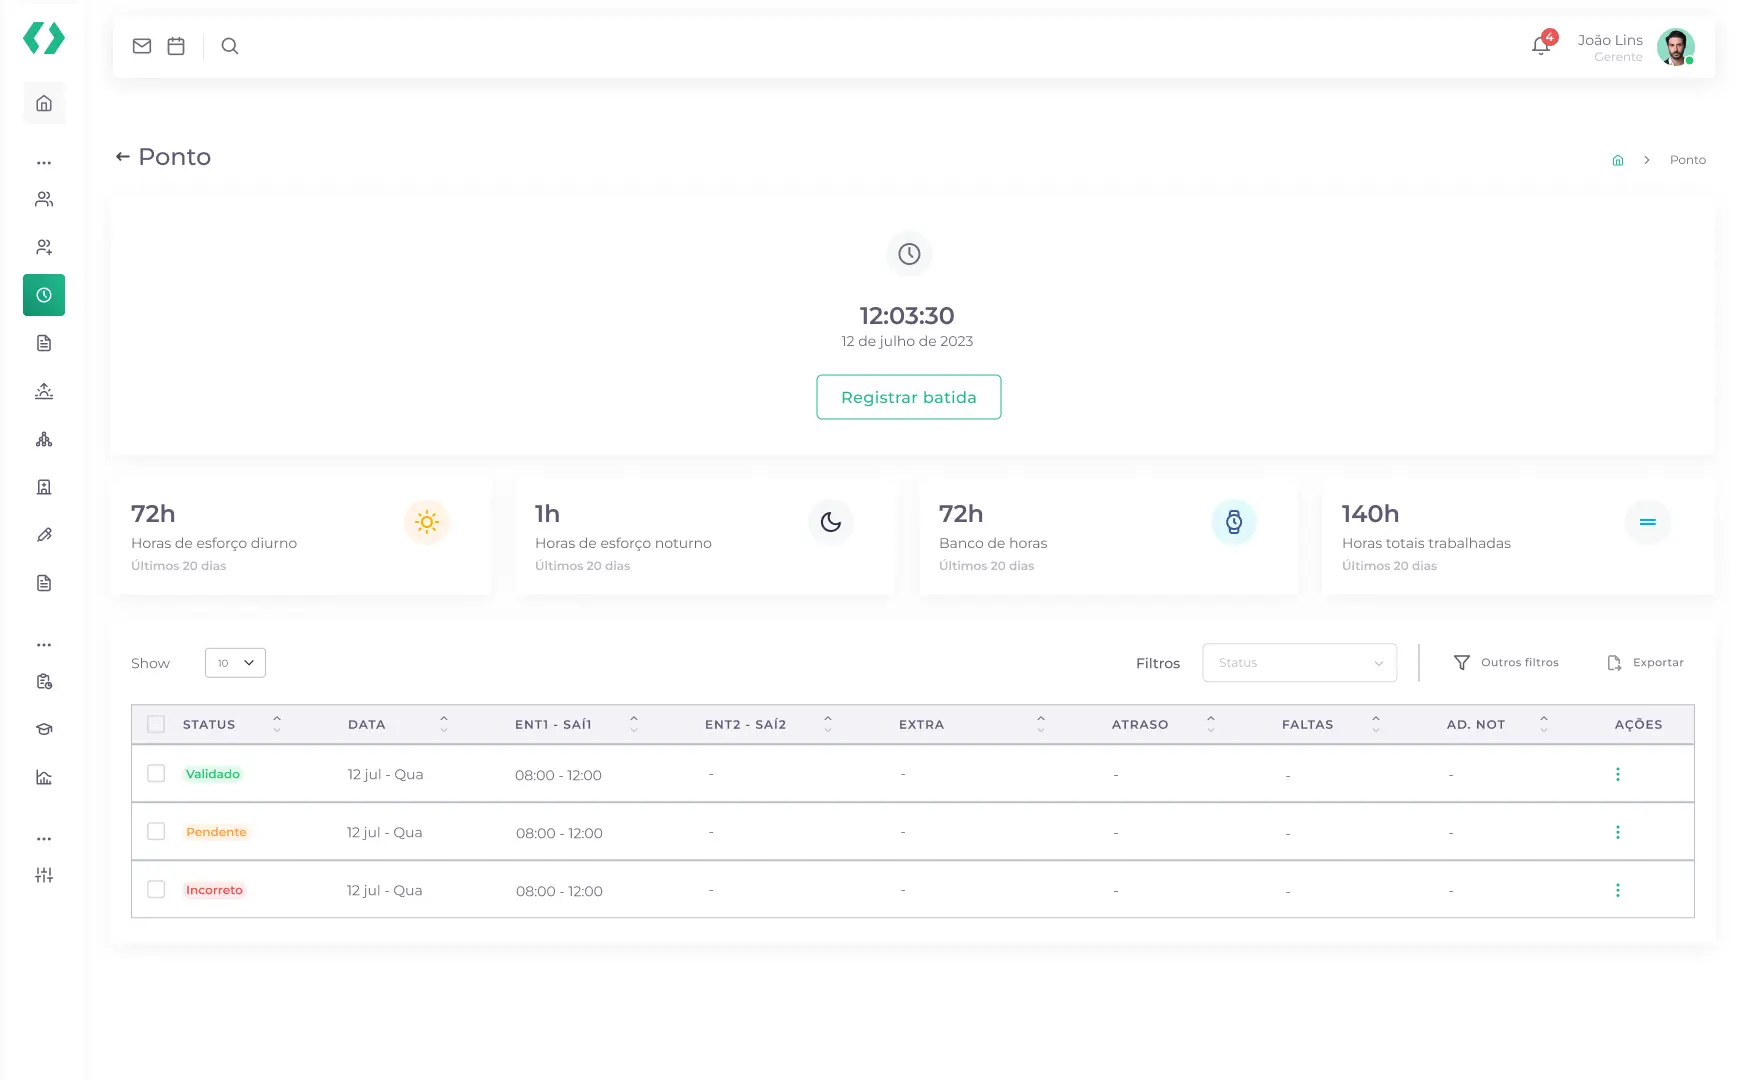Sort by the ENT2 - SAÍ2 column

coord(828,724)
